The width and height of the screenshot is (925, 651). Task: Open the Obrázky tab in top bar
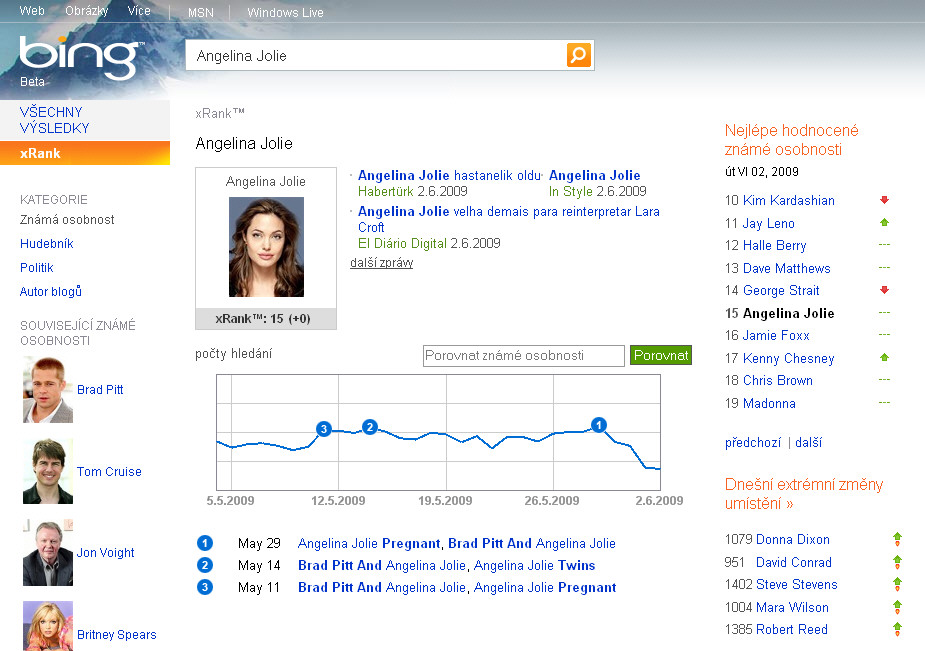[x=87, y=11]
